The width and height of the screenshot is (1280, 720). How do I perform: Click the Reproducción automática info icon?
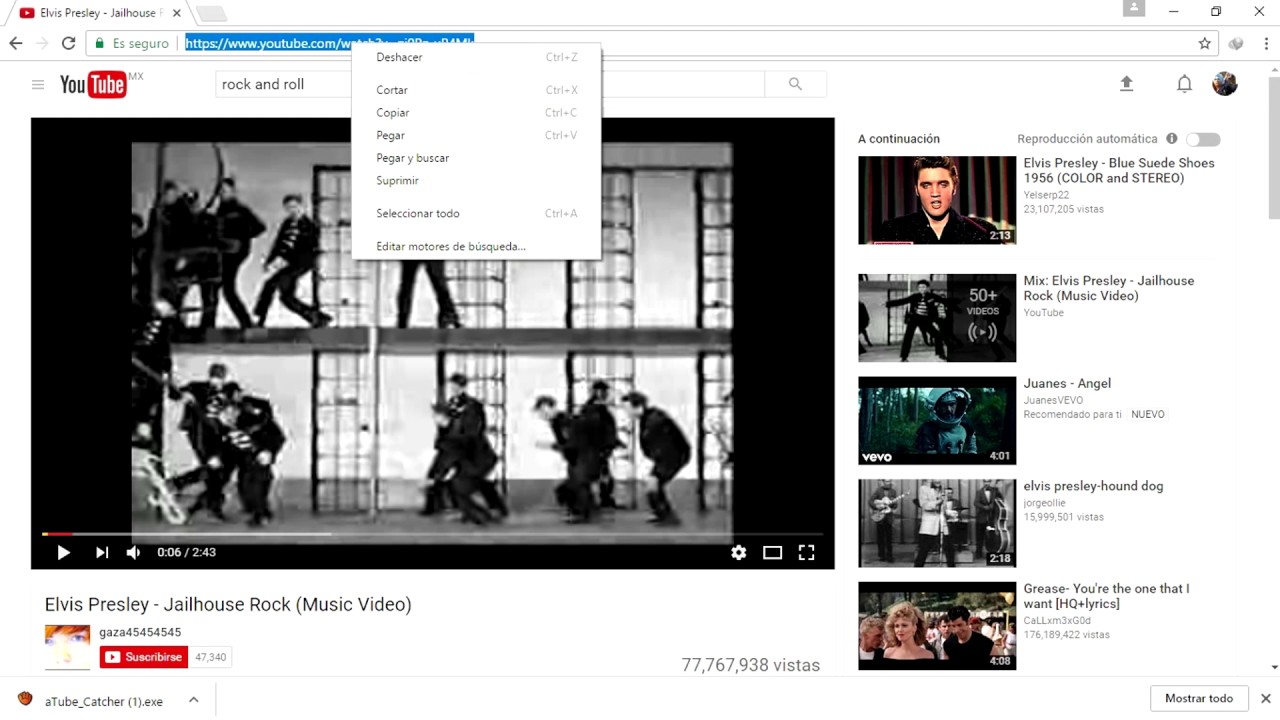(1171, 139)
